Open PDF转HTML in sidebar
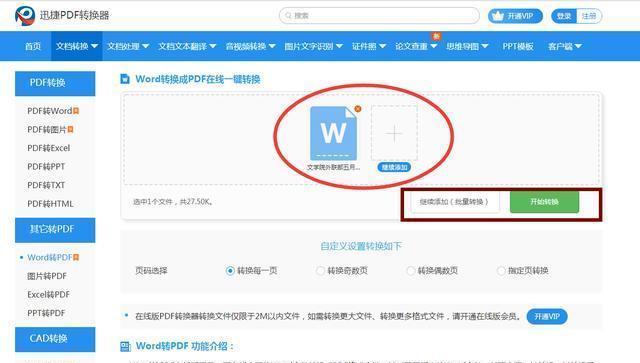The height and width of the screenshot is (363, 640). 50,204
